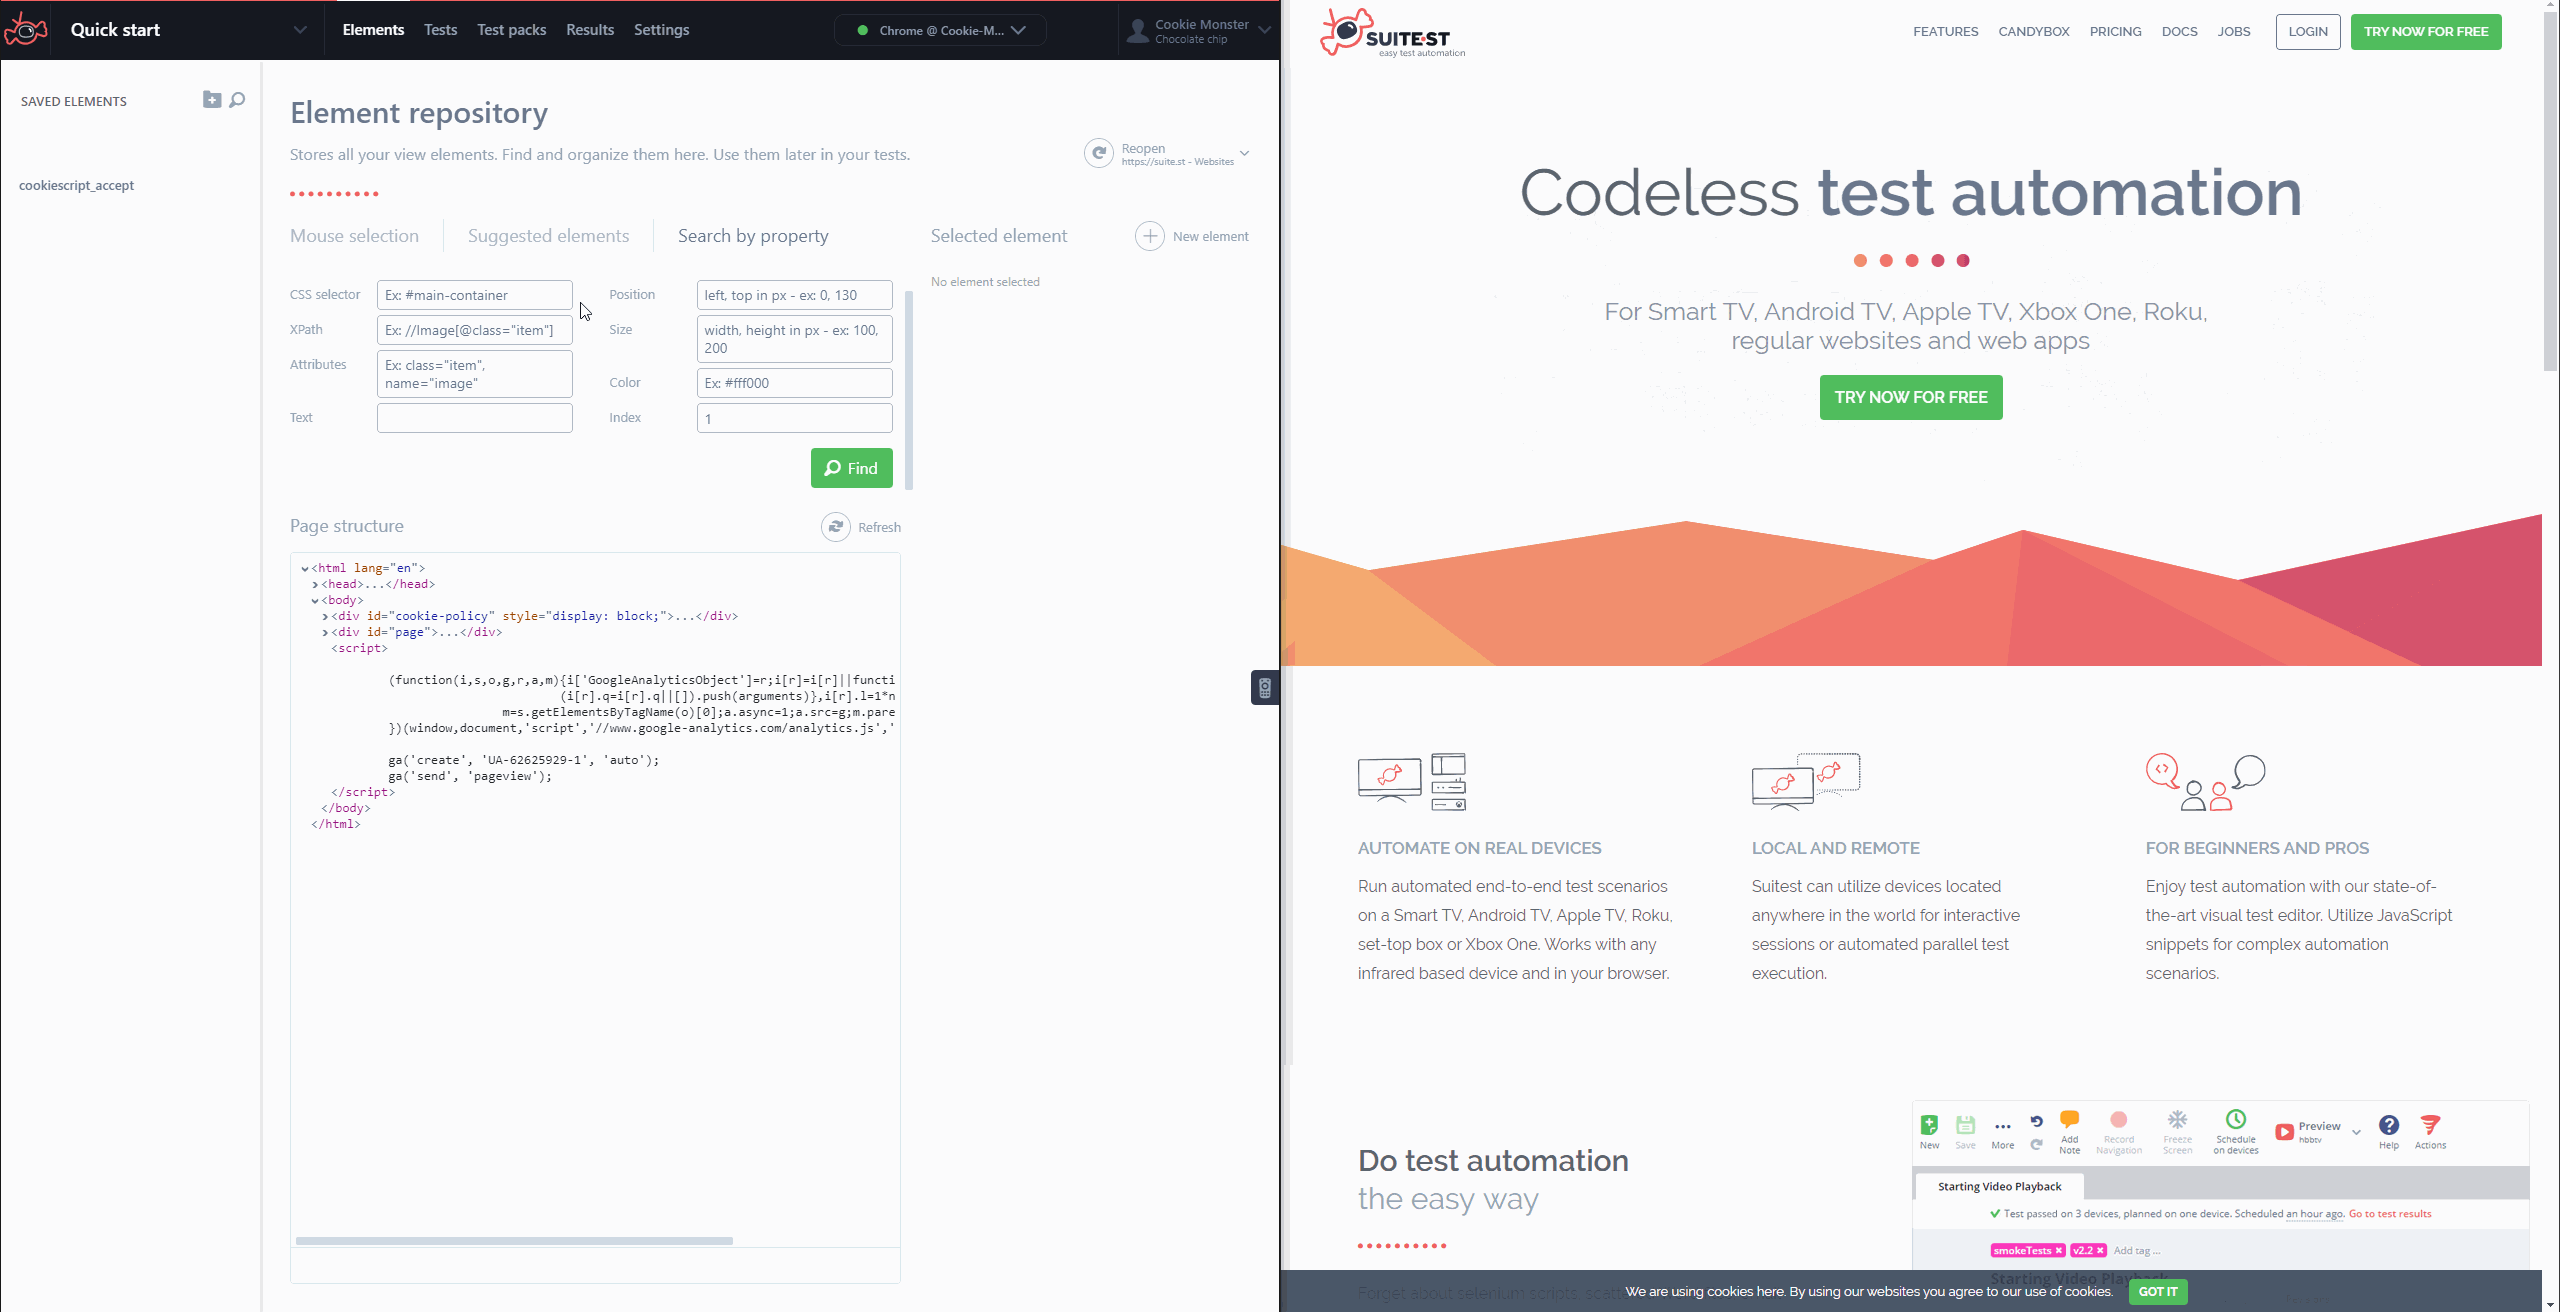Click the Reopen app circular arrow icon
The image size is (2560, 1312).
click(1098, 153)
